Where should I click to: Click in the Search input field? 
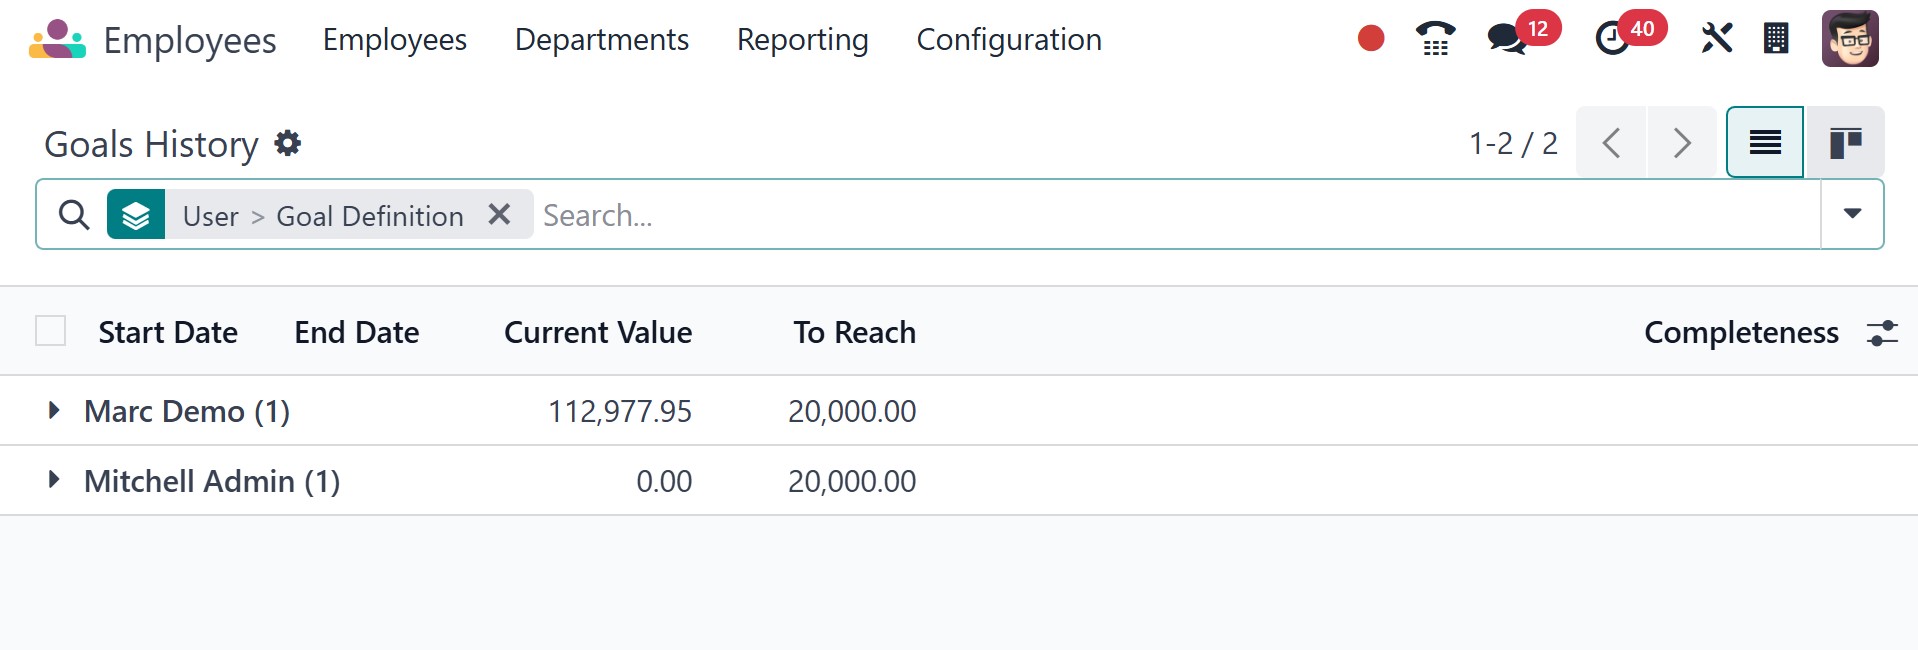[x=1100, y=215]
